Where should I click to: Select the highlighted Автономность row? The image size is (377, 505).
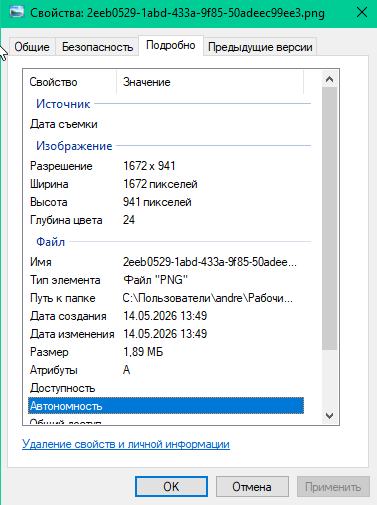click(x=166, y=406)
